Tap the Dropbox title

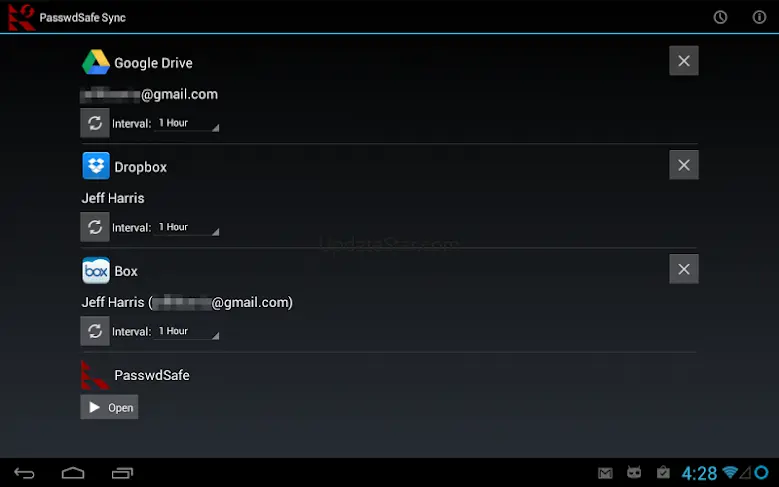coord(141,167)
